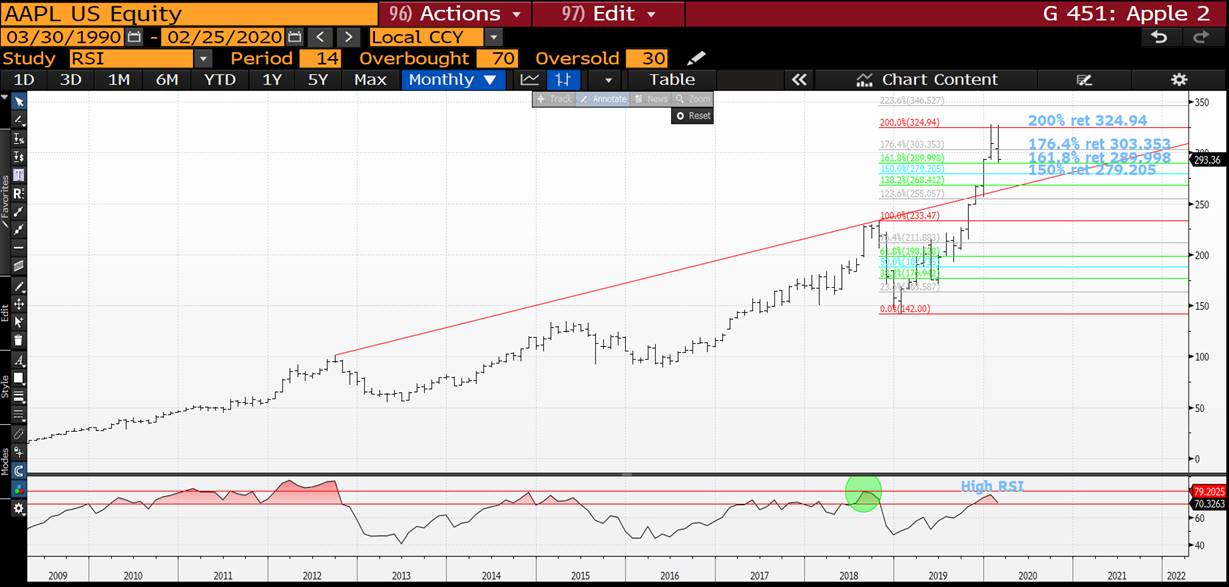The height and width of the screenshot is (587, 1229).
Task: Select the 1M range tab
Action: pos(119,80)
